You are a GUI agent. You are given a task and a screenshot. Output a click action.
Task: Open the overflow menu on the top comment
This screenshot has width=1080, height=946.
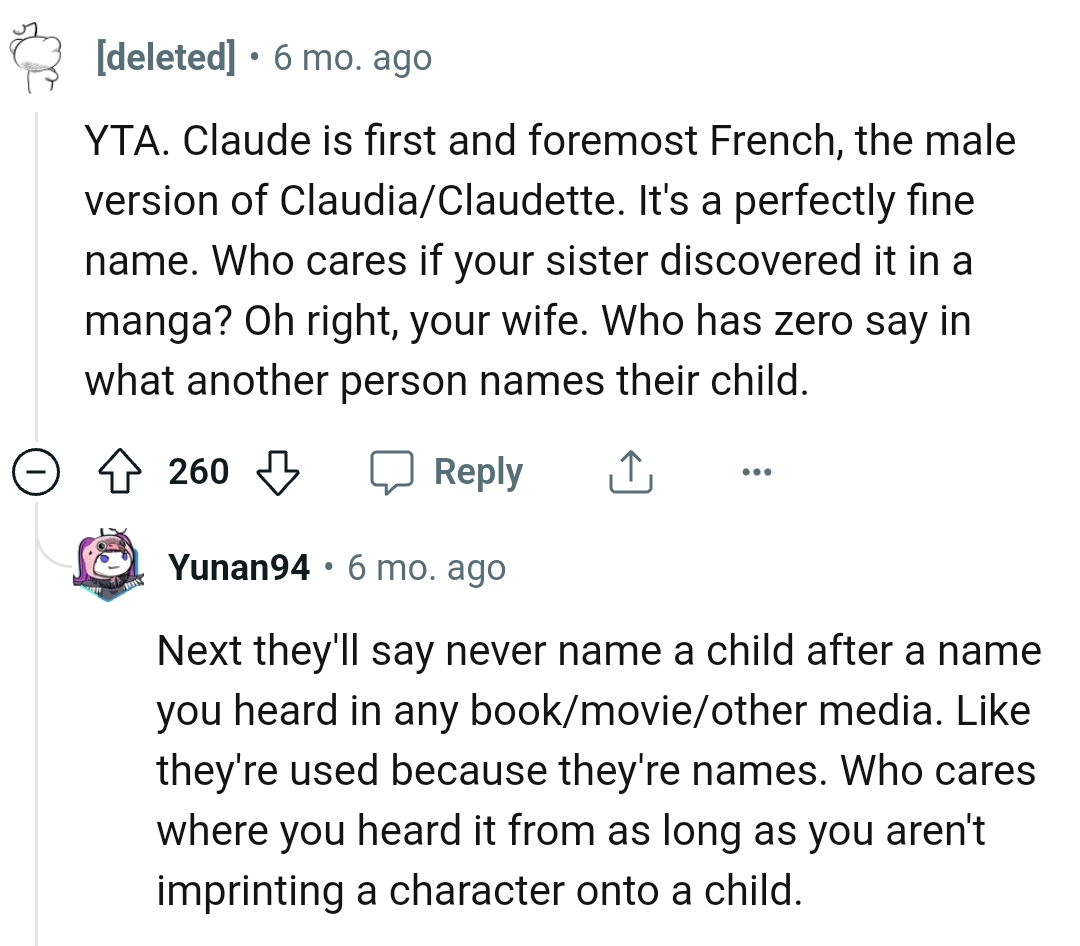coord(756,471)
